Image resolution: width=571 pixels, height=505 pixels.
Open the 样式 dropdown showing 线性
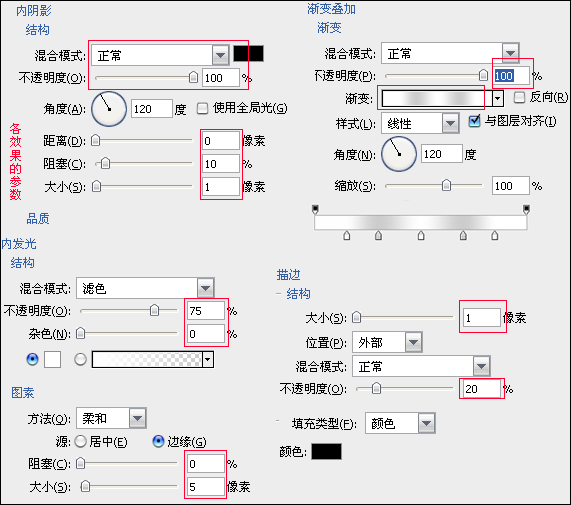420,123
